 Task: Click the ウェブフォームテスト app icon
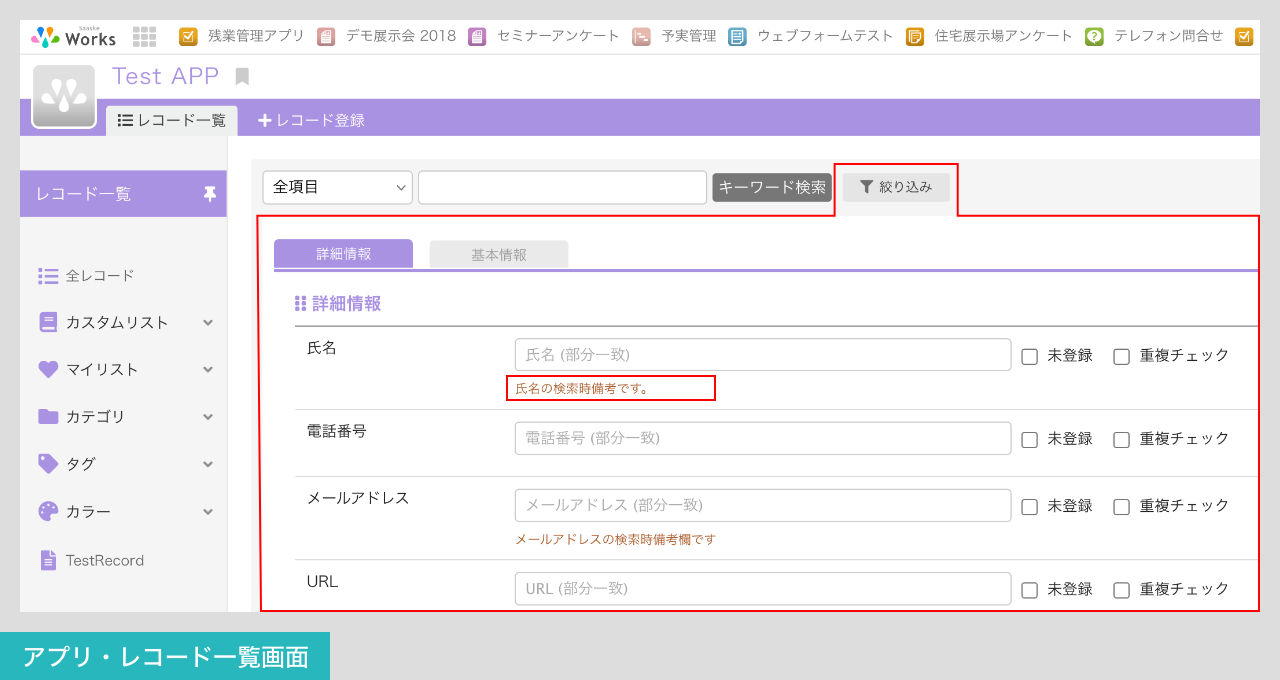click(x=737, y=37)
